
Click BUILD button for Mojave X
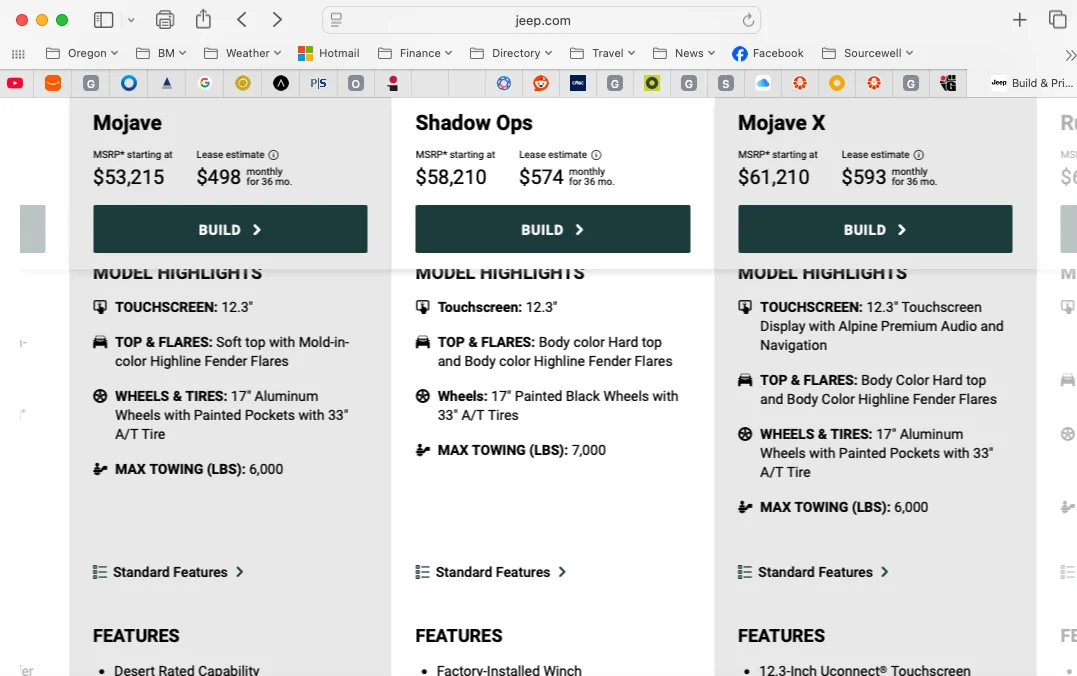tap(875, 229)
